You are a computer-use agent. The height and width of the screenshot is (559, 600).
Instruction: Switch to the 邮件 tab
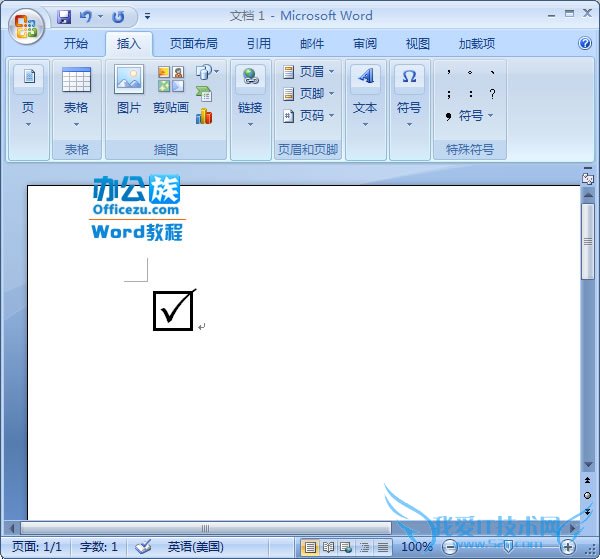[312, 44]
